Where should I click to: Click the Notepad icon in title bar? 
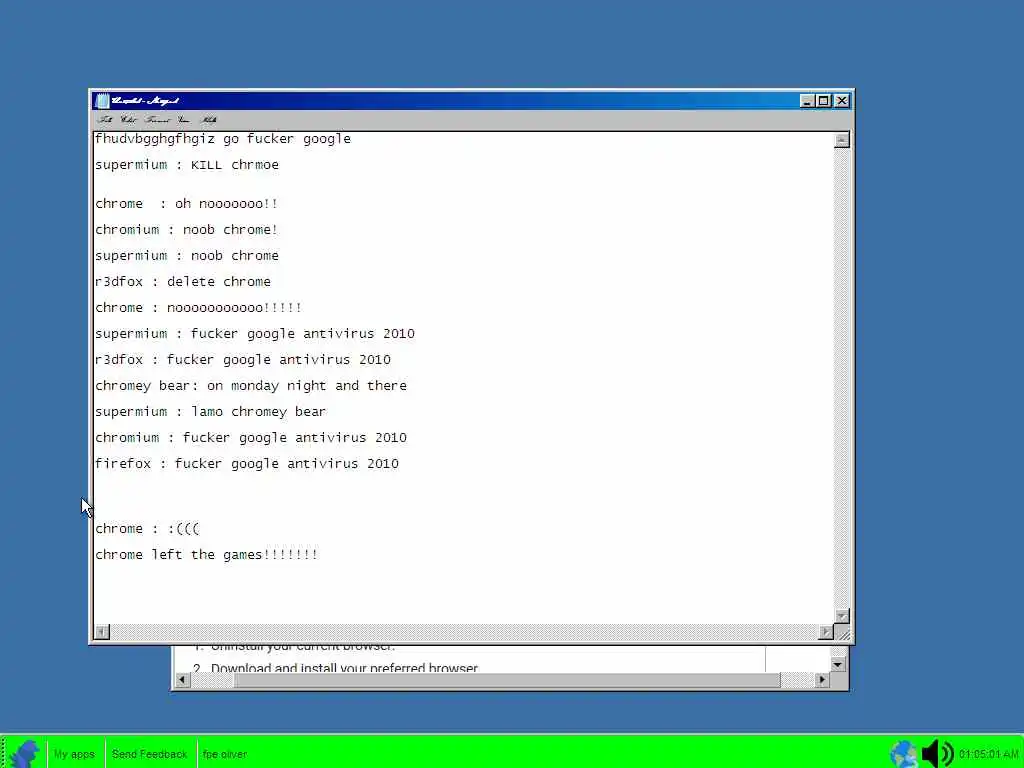pyautogui.click(x=101, y=101)
